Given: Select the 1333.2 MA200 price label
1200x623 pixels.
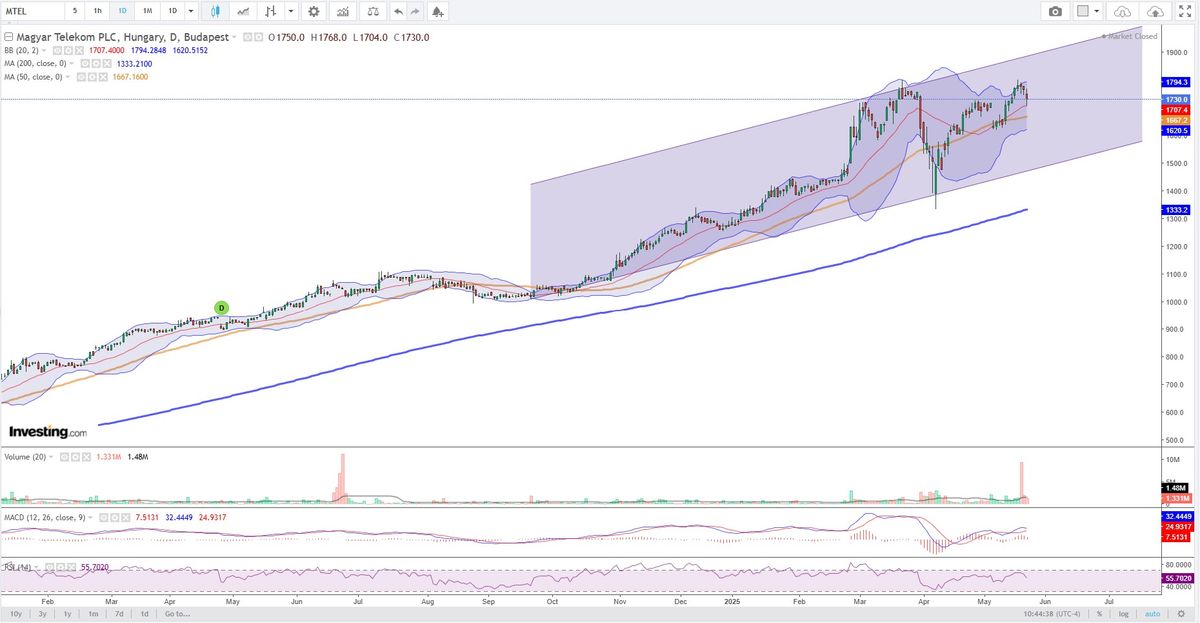Looking at the screenshot, I should tap(1177, 210).
